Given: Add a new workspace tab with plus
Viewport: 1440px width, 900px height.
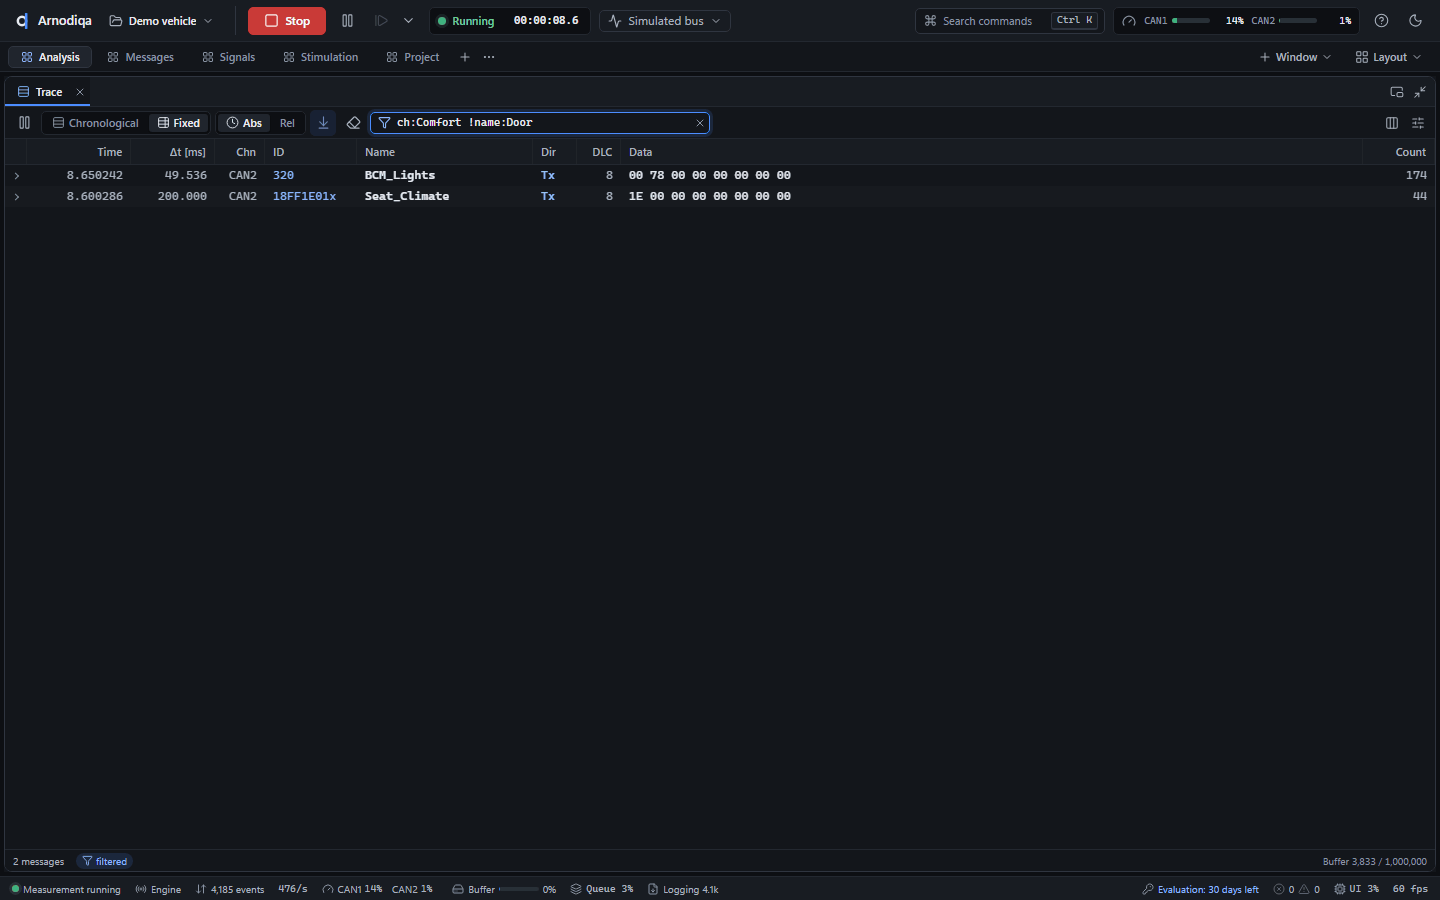Looking at the screenshot, I should [465, 57].
